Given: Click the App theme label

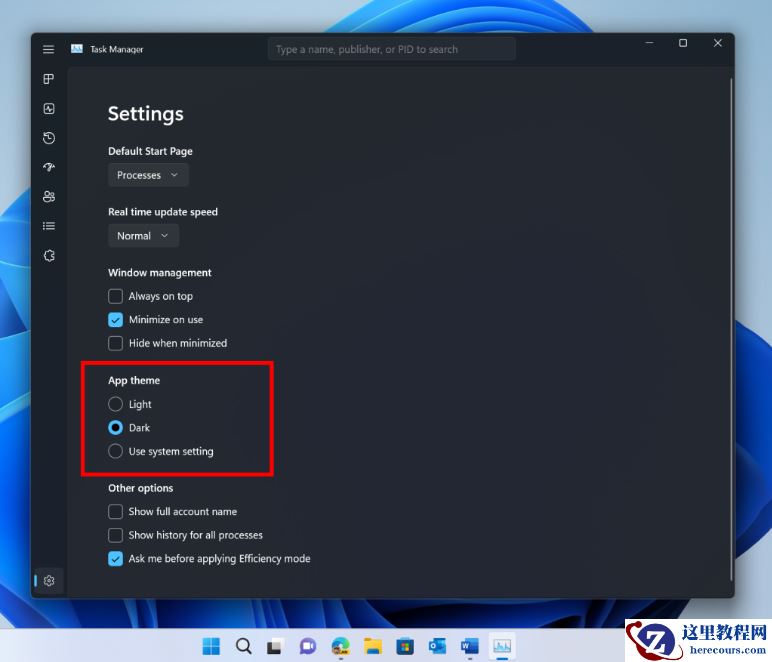Looking at the screenshot, I should 134,380.
